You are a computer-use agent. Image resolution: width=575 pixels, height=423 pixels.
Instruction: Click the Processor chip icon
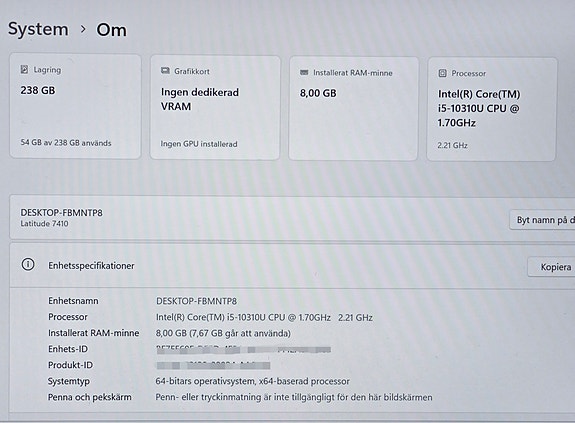(443, 73)
